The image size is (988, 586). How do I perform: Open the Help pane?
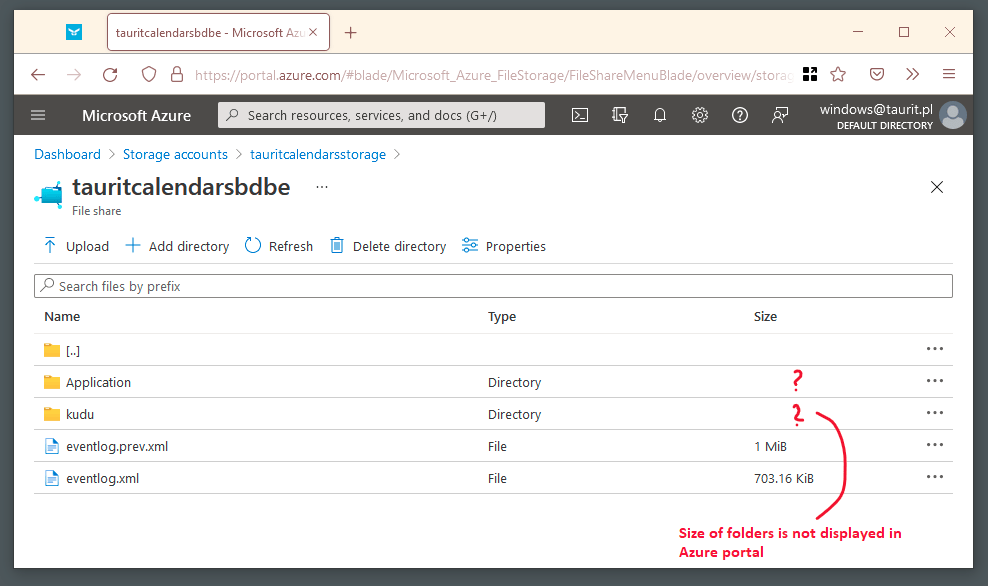(740, 115)
